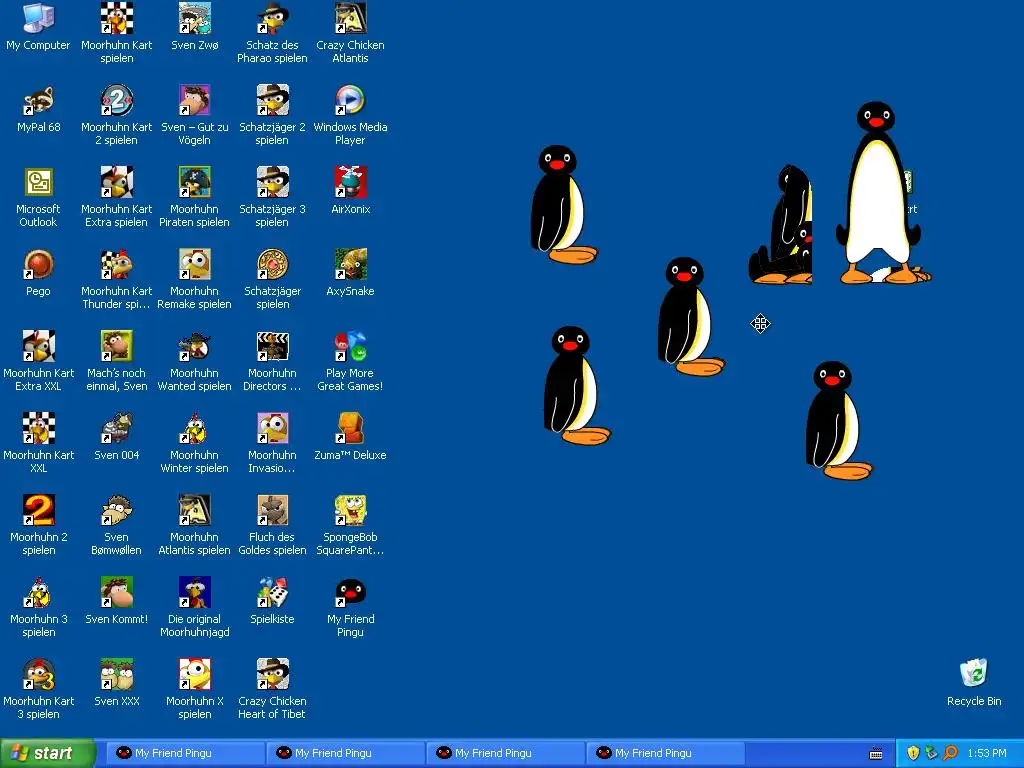Click the Moorhuhn X spielen icon
The width and height of the screenshot is (1024, 768).
[195, 674]
